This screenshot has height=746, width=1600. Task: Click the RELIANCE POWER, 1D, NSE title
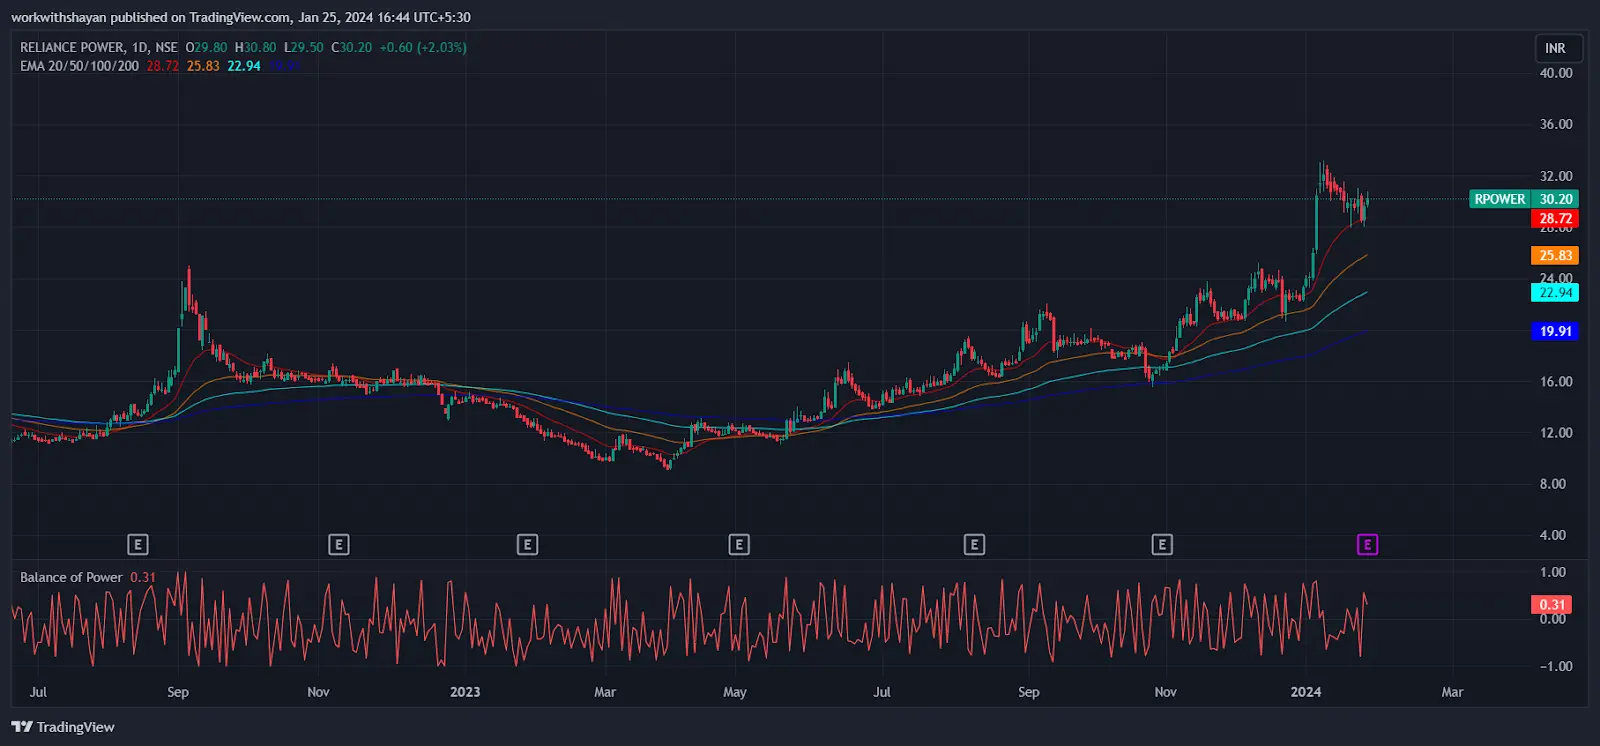pyautogui.click(x=99, y=47)
